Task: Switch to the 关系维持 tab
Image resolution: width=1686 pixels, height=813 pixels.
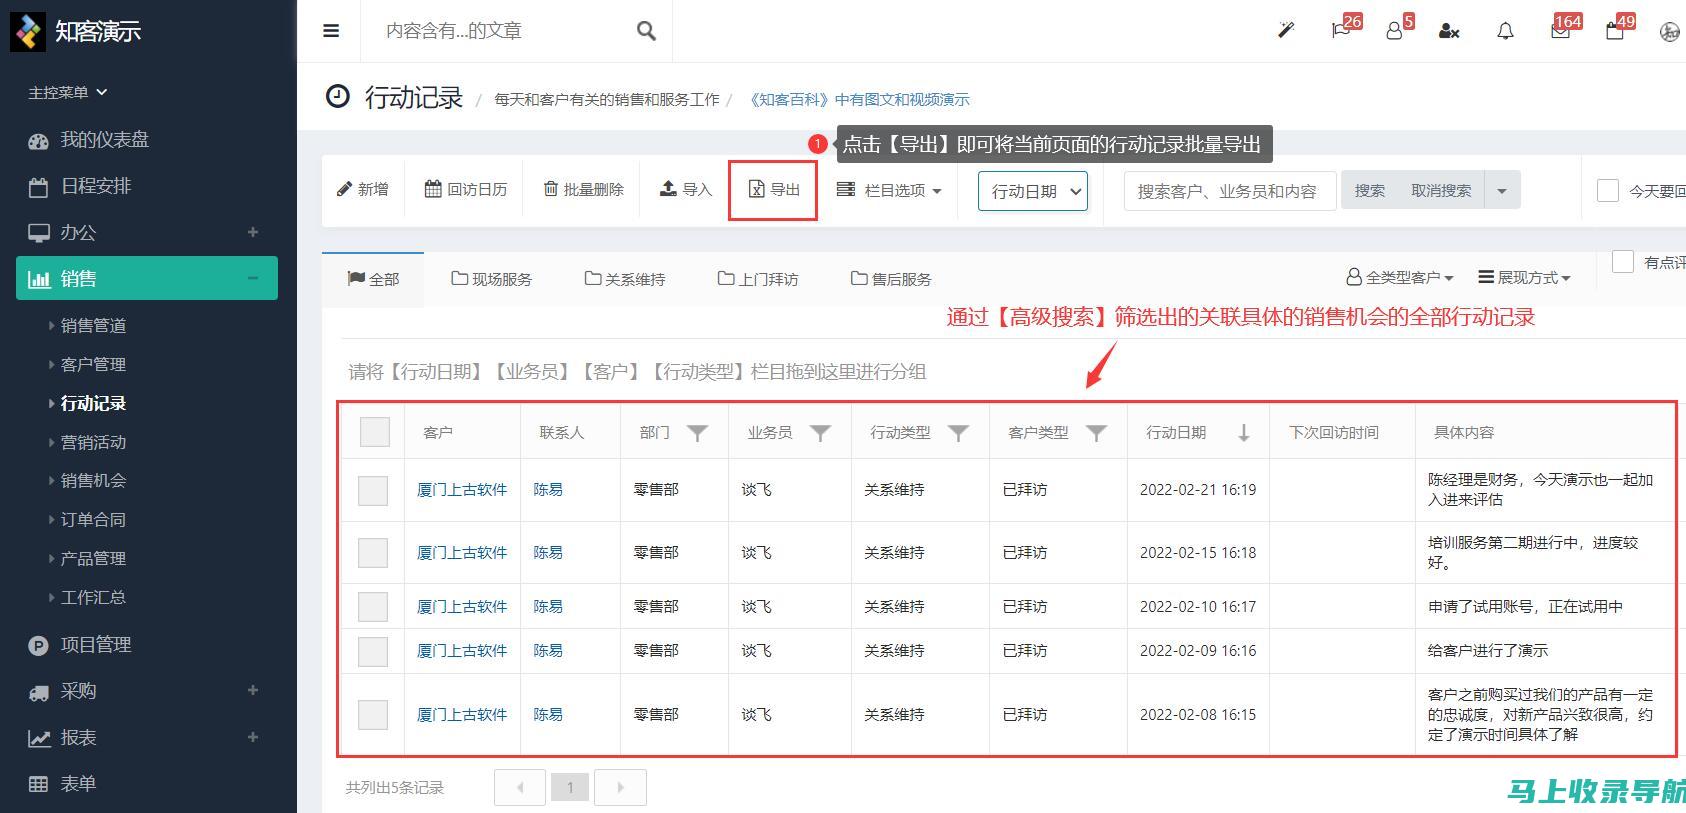Action: (625, 279)
